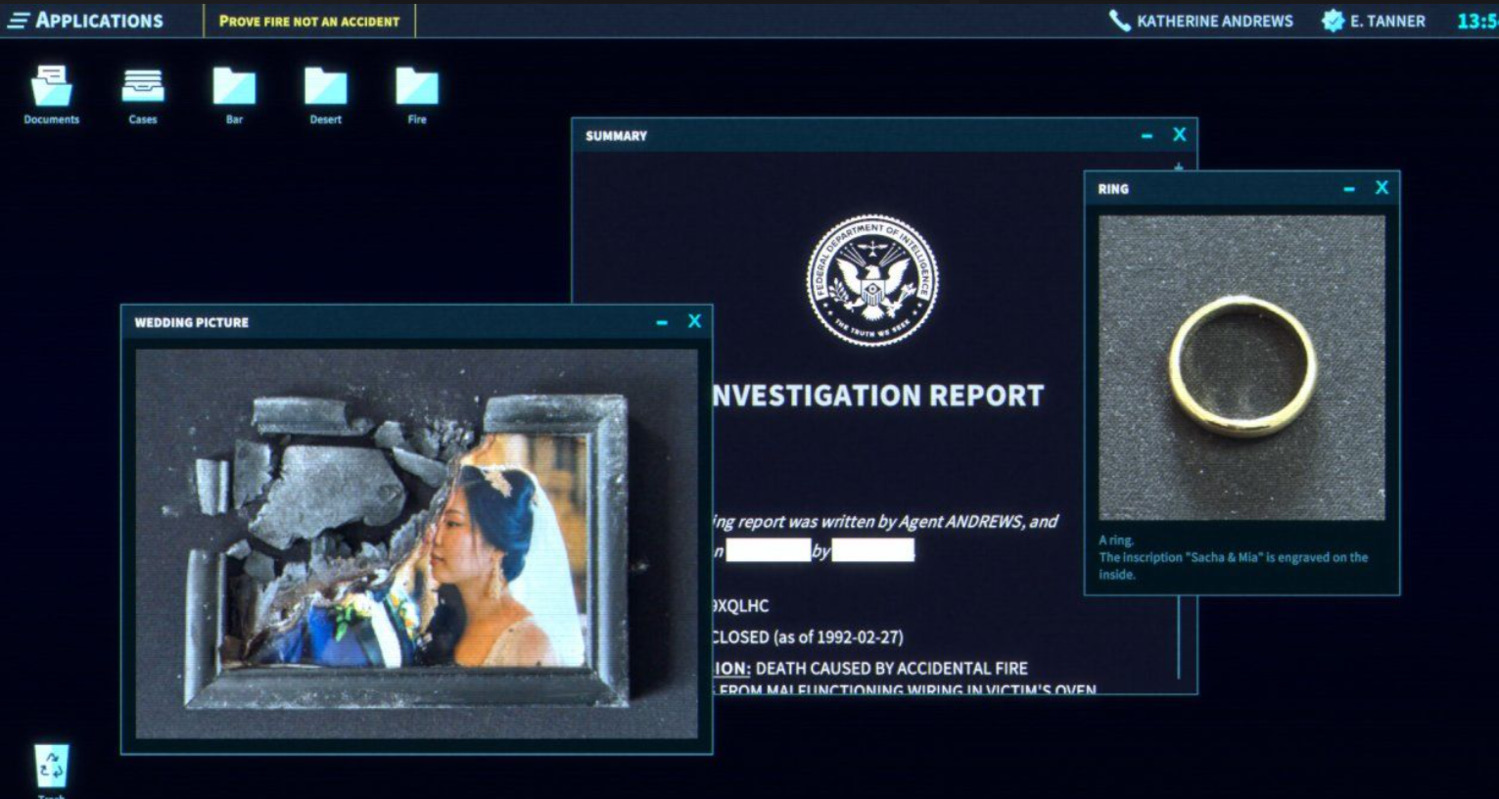Click the phone icon beside Katherine Andrews

tap(1120, 21)
